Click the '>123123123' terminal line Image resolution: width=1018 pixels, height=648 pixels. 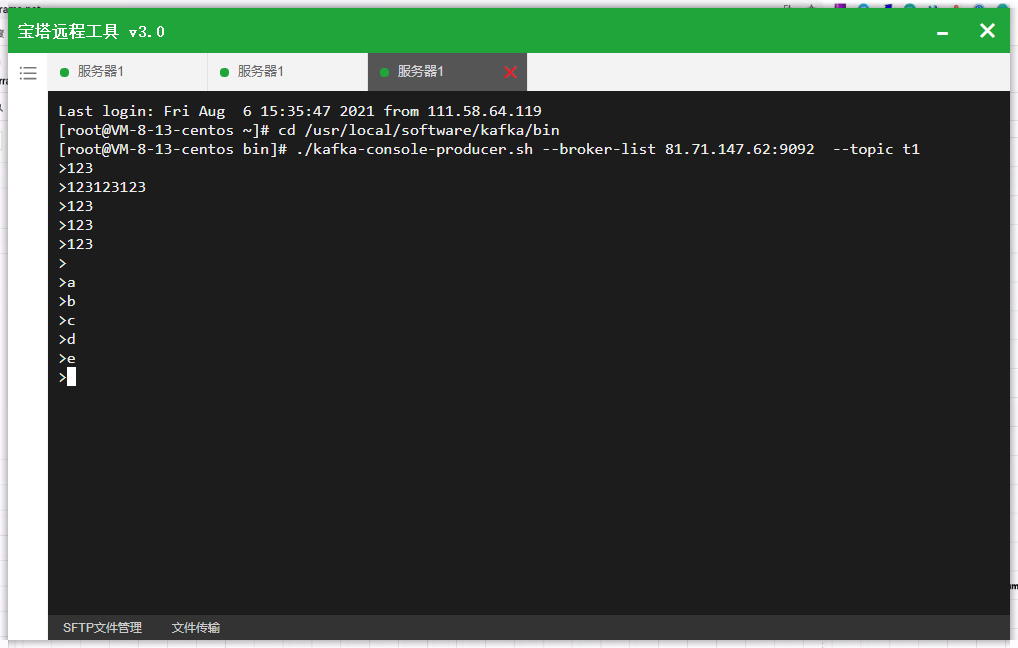click(102, 187)
